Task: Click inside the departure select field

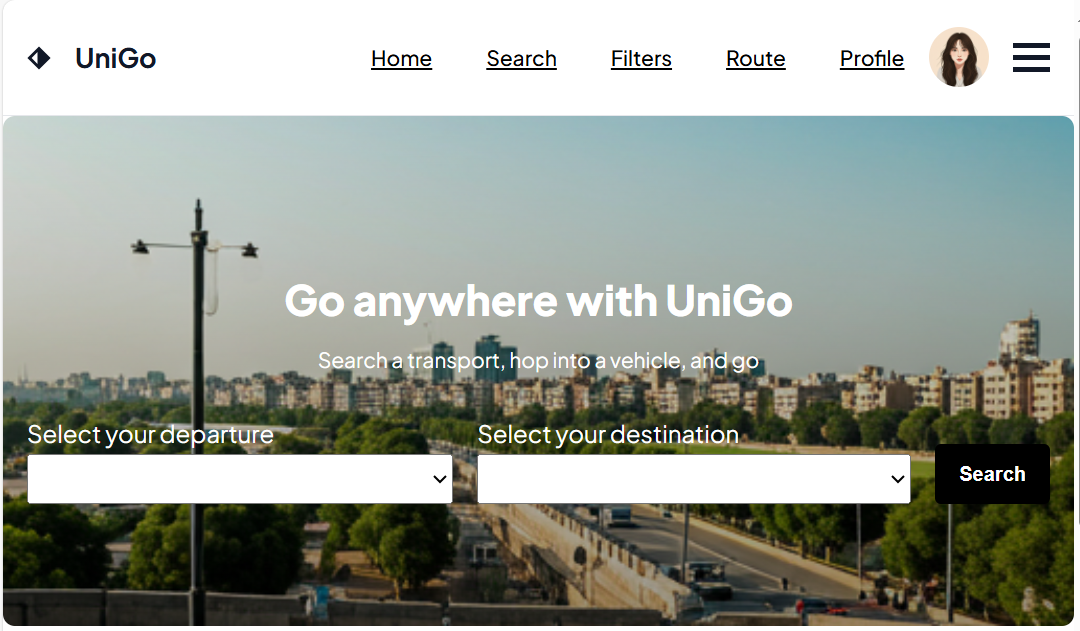Action: click(200, 478)
